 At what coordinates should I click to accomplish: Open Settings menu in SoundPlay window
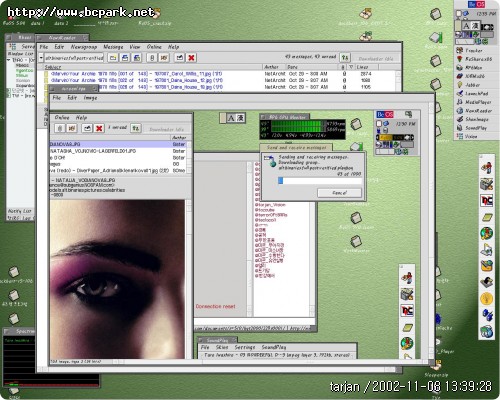tap(245, 347)
